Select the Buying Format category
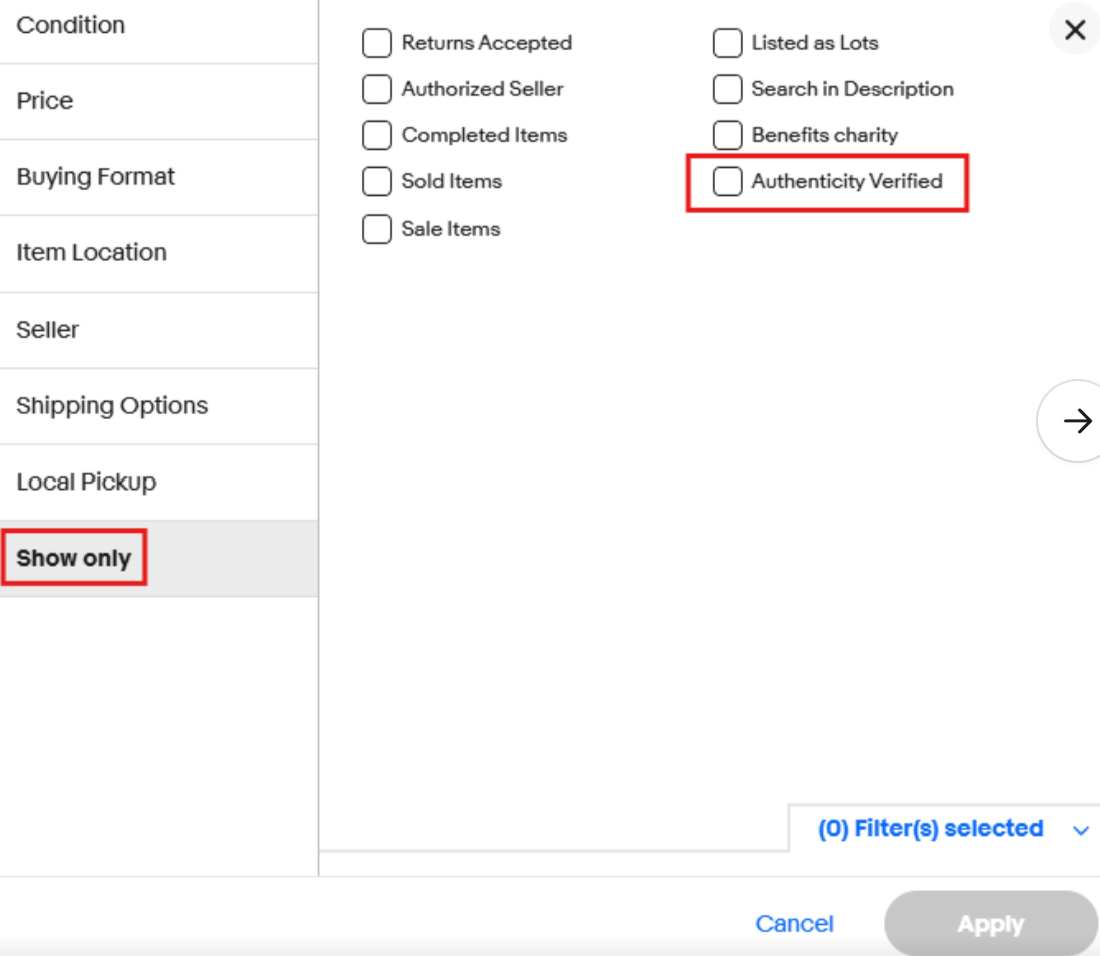 (x=96, y=177)
